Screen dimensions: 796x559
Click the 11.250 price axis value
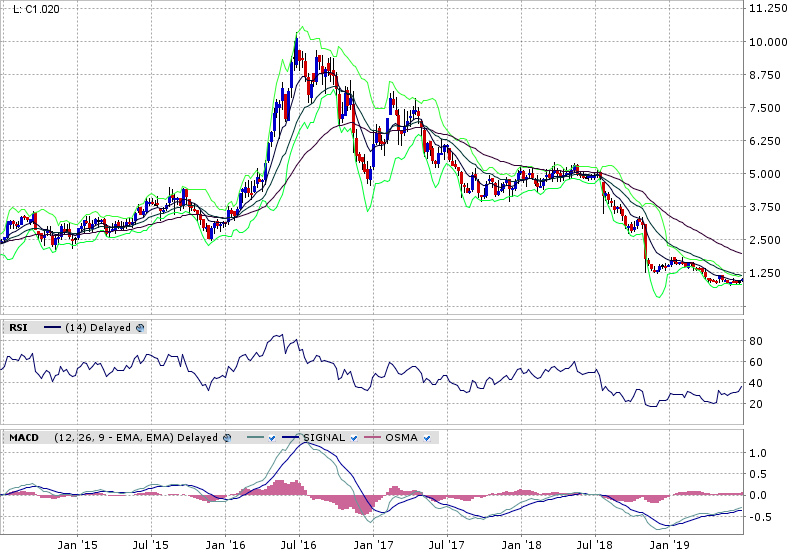(769, 8)
